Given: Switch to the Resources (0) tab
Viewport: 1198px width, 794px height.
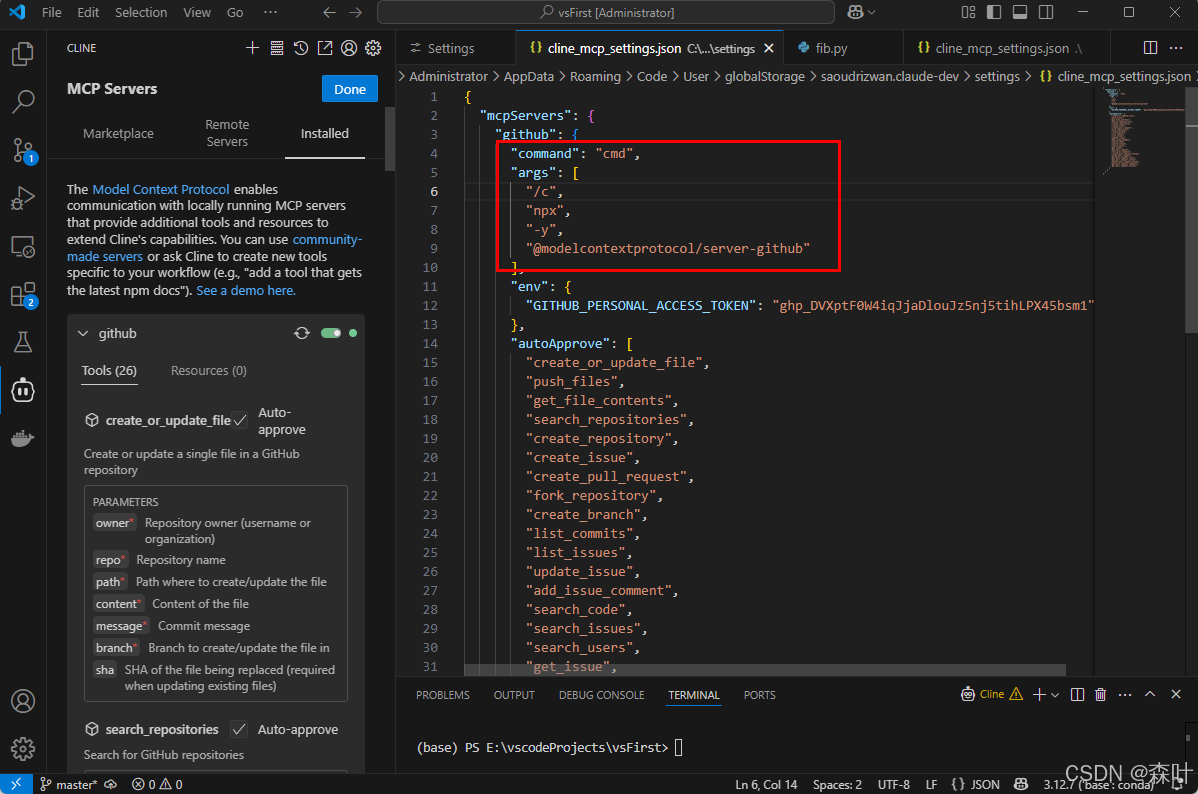Looking at the screenshot, I should 209,371.
